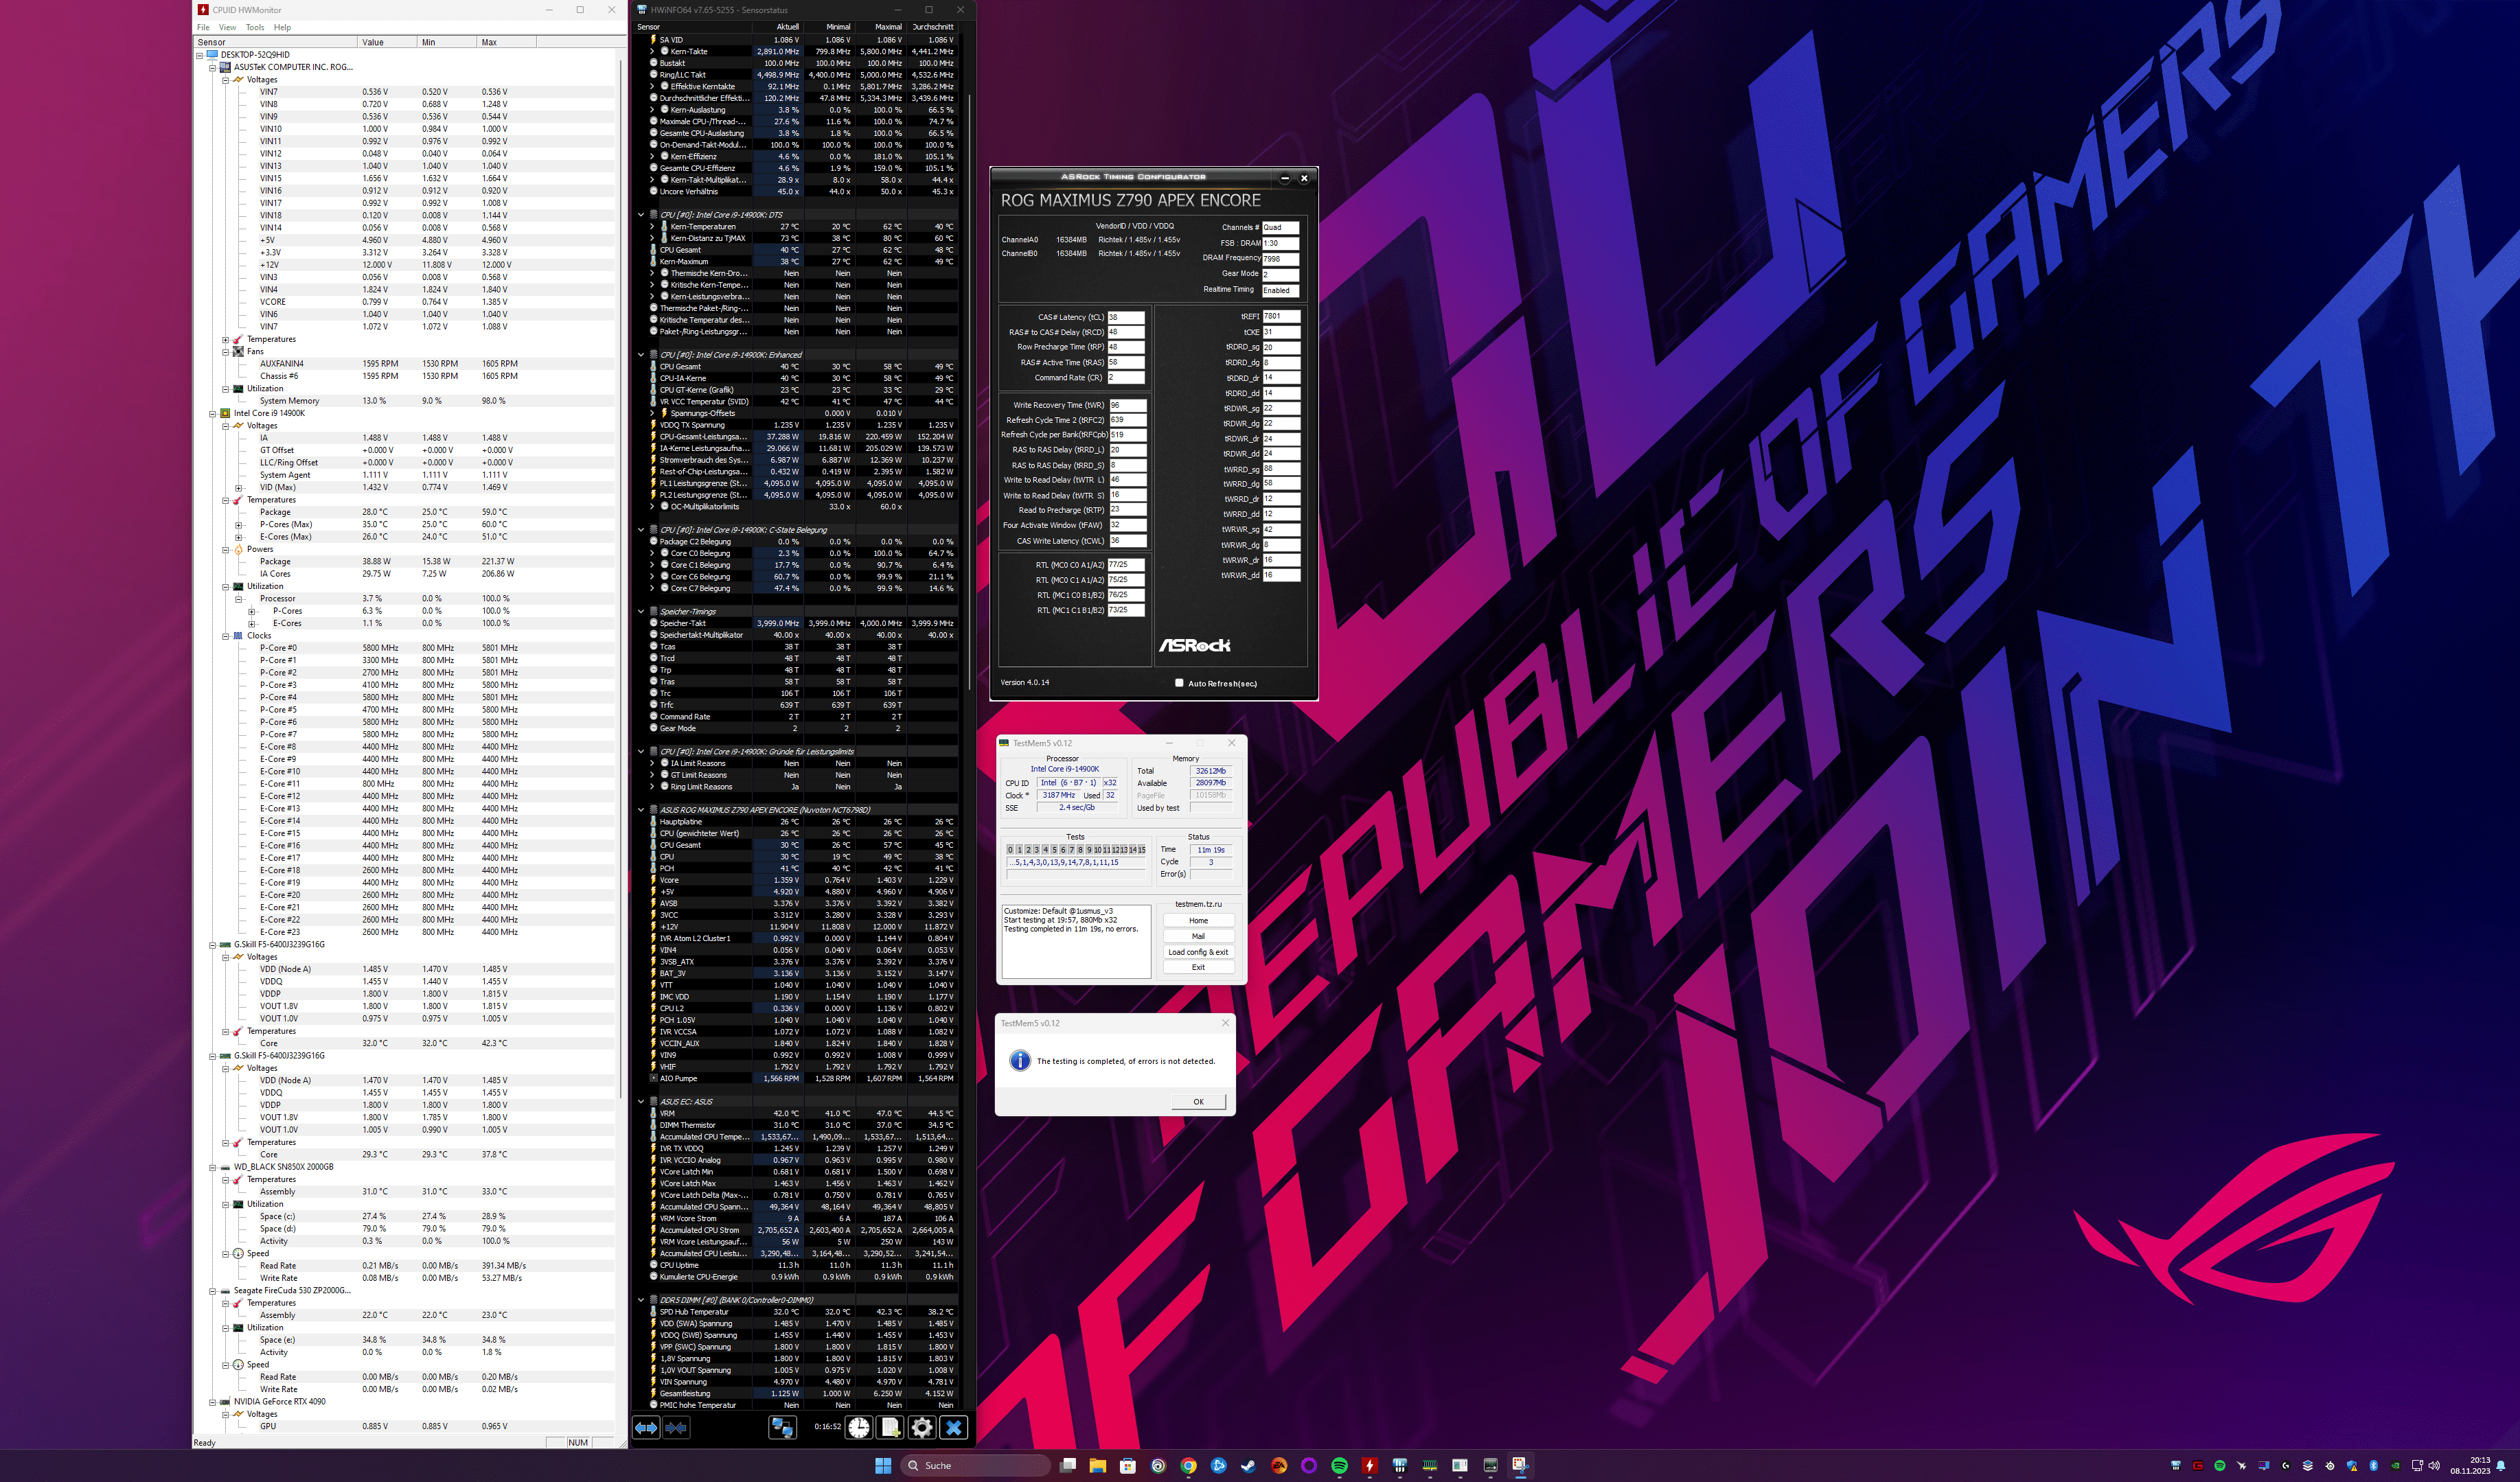2520x1482 pixels.
Task: Open Steam from the taskbar
Action: click(1248, 1465)
